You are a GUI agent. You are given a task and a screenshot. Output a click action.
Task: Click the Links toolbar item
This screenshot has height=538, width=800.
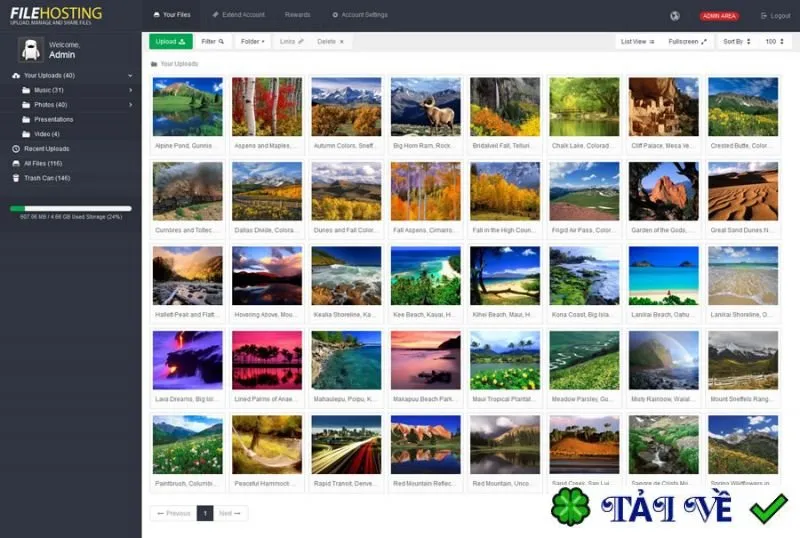pos(291,41)
